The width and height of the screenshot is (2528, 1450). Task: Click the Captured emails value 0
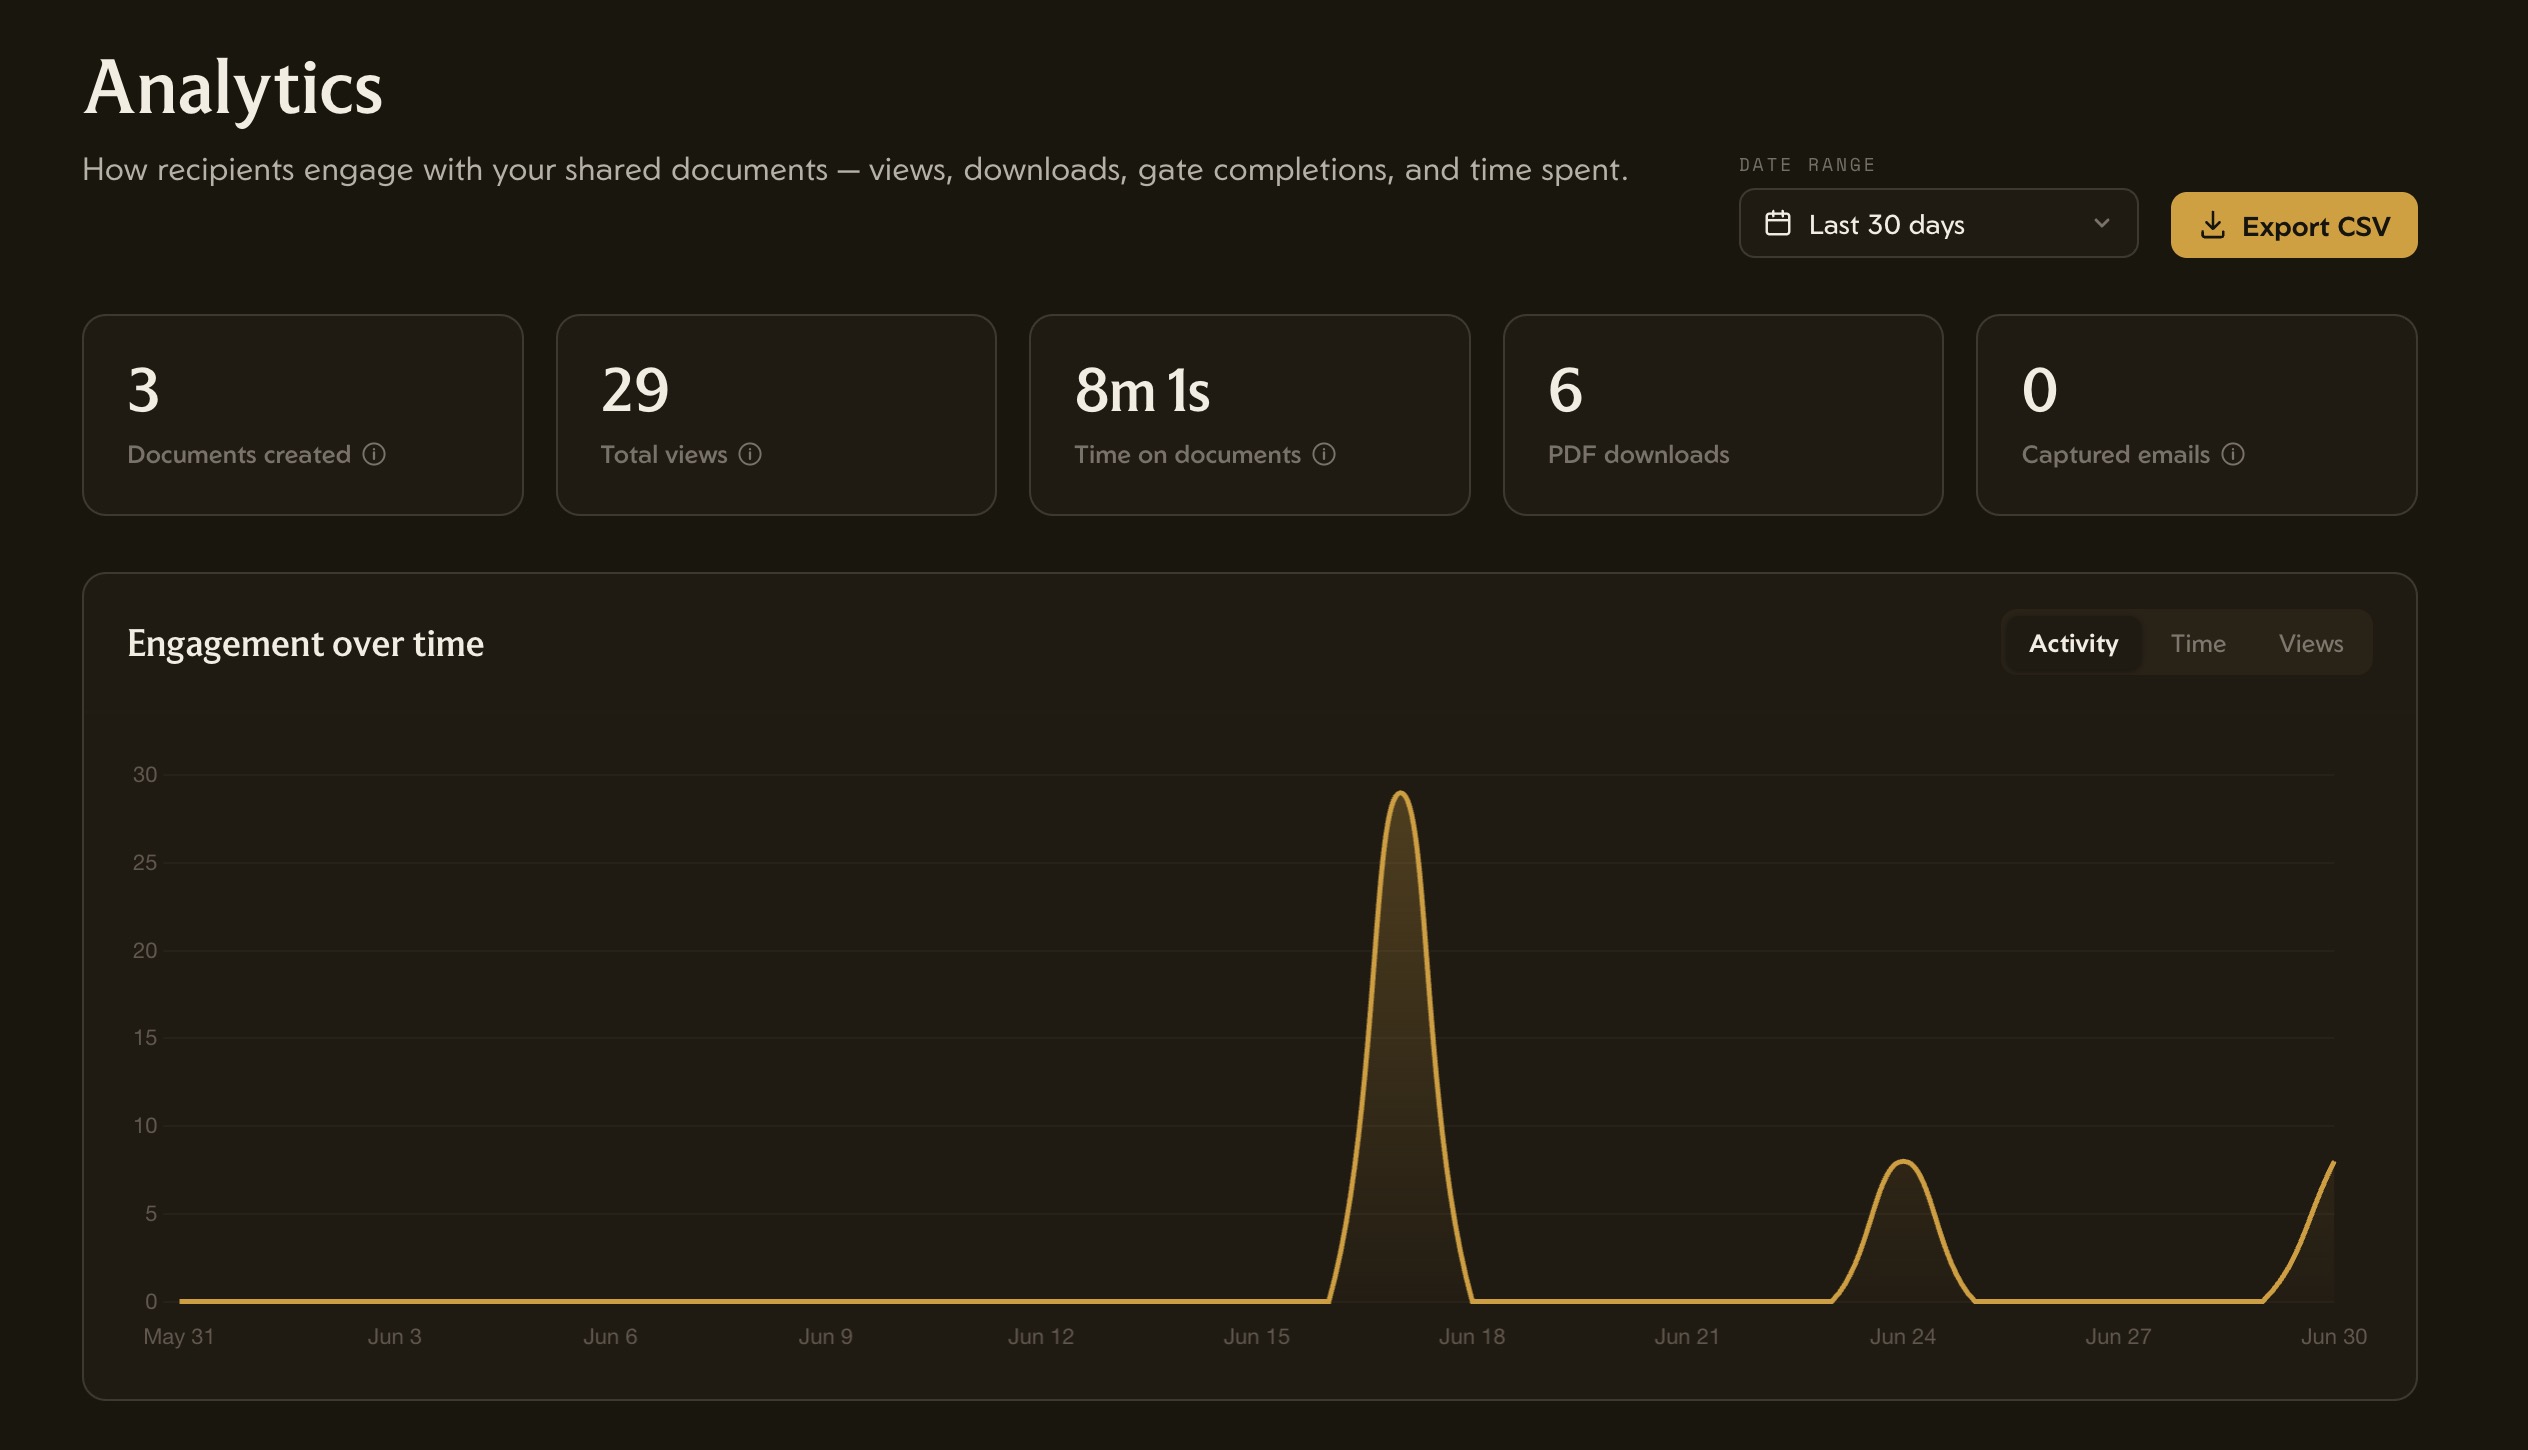(x=2040, y=390)
